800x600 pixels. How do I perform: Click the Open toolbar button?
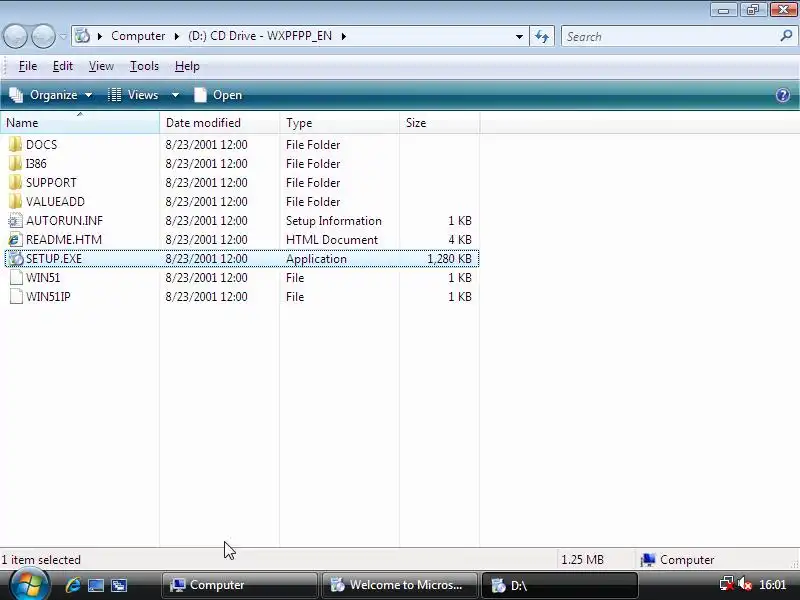click(218, 95)
